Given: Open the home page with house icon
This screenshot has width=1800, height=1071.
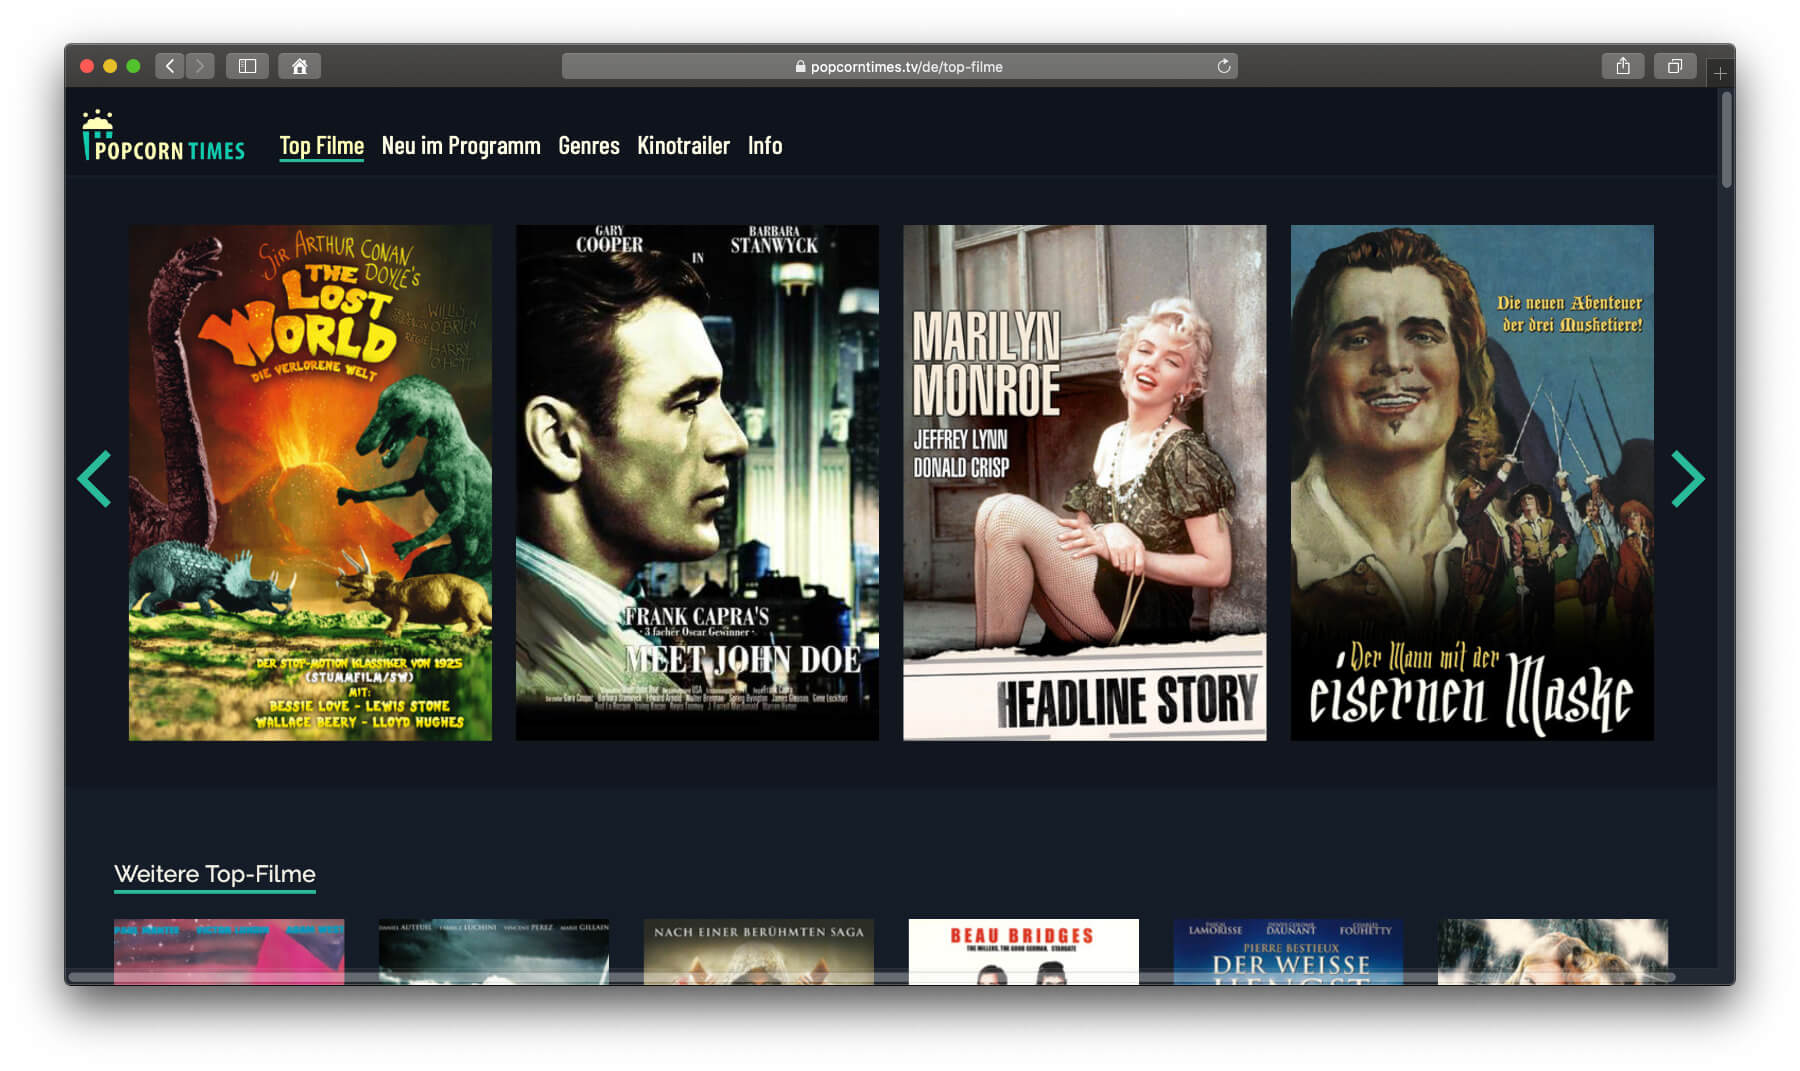Looking at the screenshot, I should point(299,66).
